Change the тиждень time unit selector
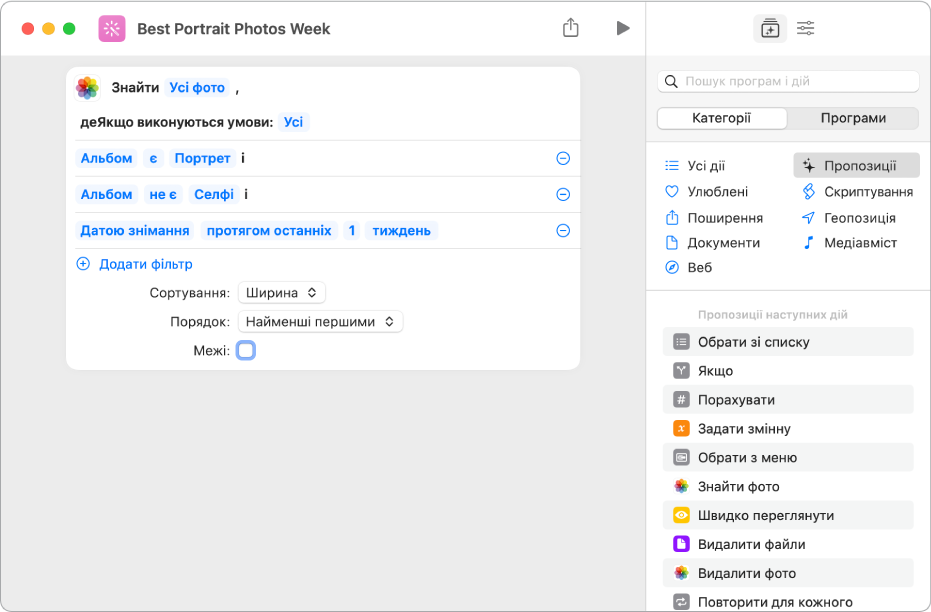 pyautogui.click(x=401, y=231)
